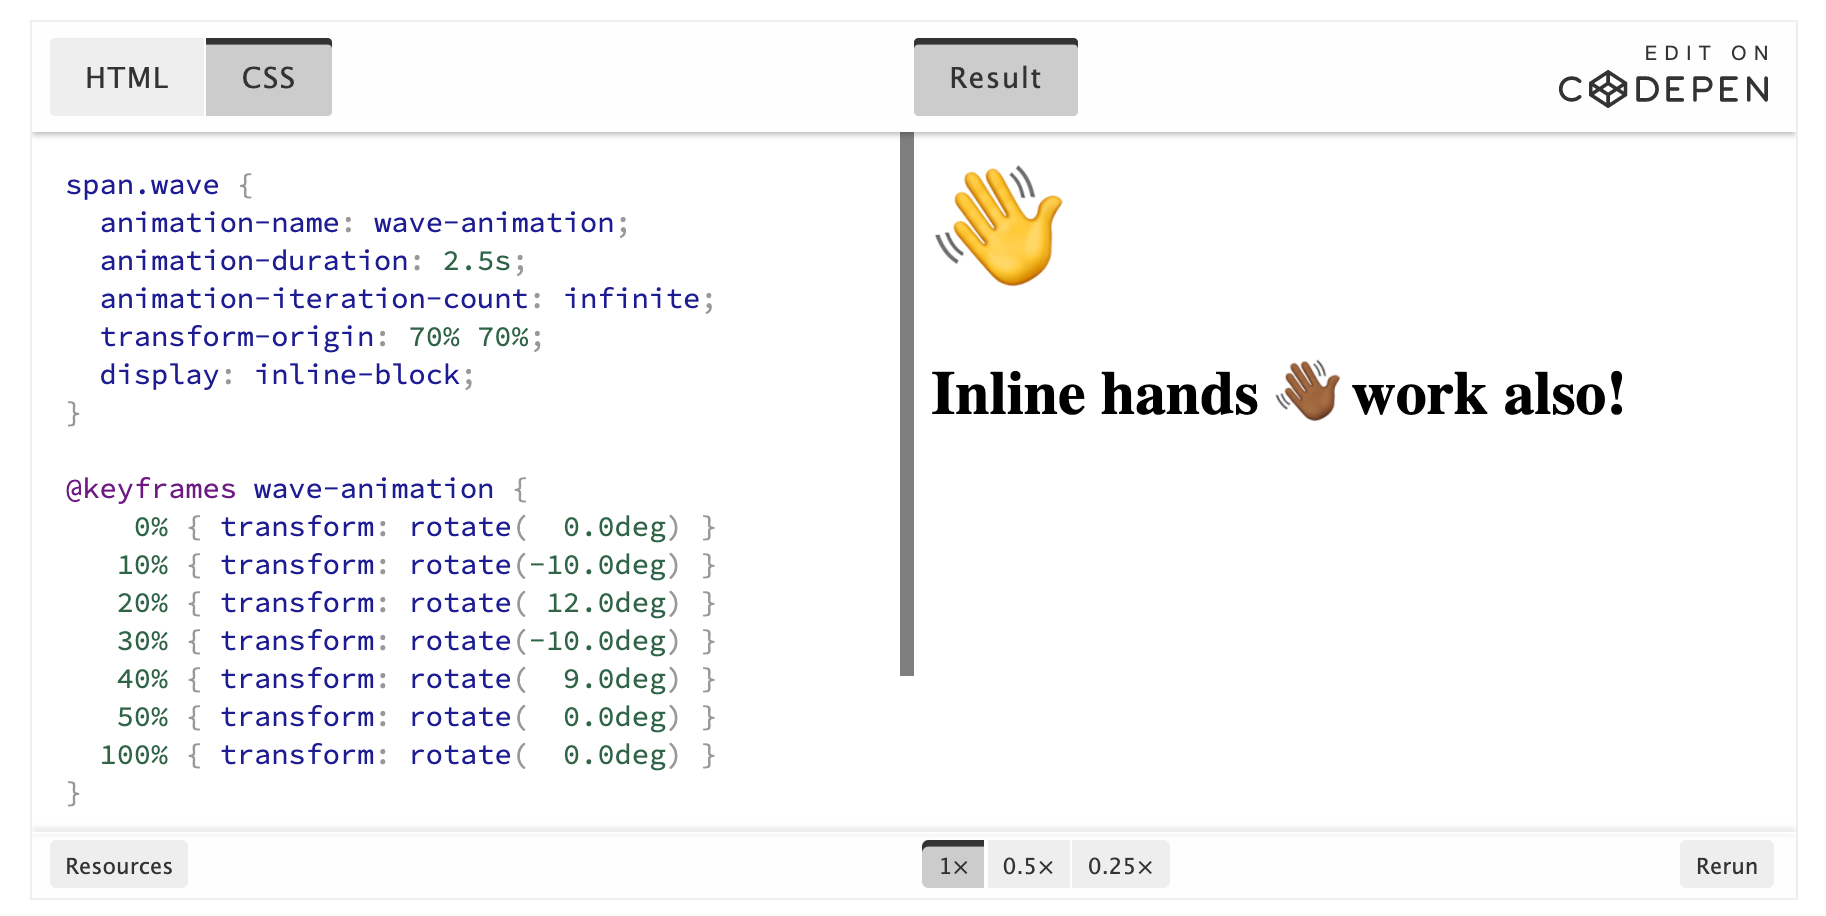The width and height of the screenshot is (1826, 916).
Task: Click the brown inline waving hand emoji
Action: pos(1307,391)
